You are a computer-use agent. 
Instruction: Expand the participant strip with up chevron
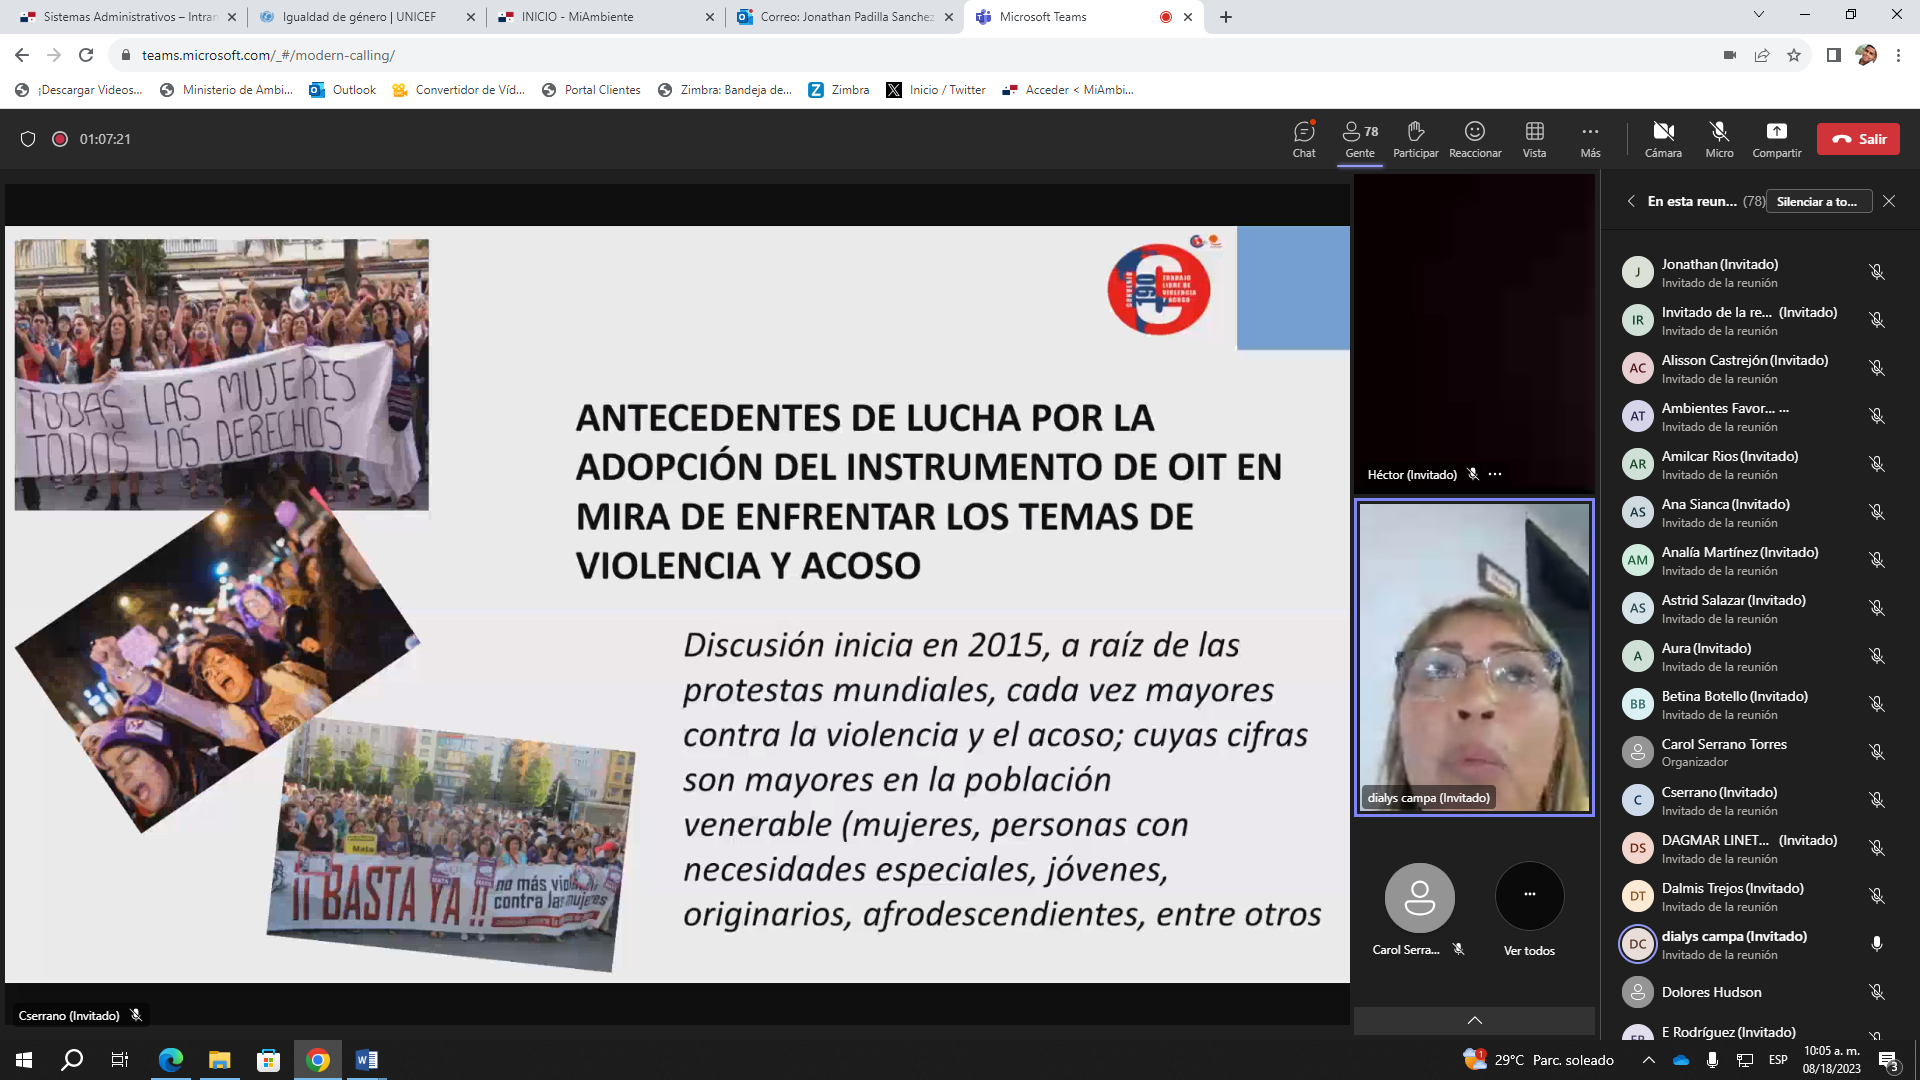pyautogui.click(x=1474, y=1020)
